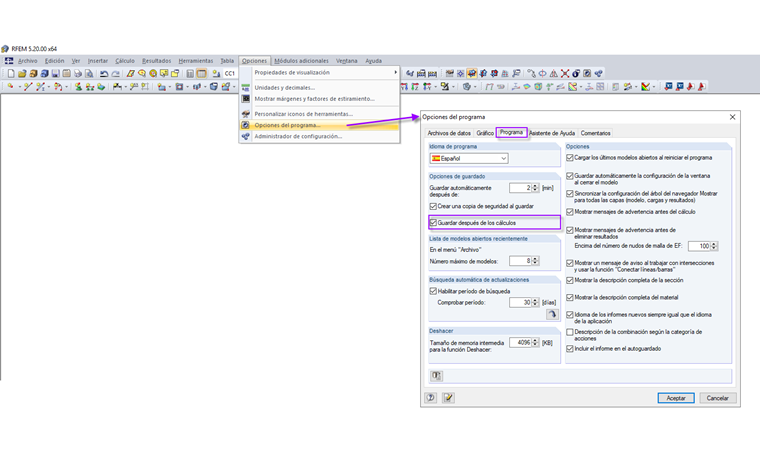Switch to the Archivos de datos tab
The height and width of the screenshot is (464, 760).
(x=449, y=133)
